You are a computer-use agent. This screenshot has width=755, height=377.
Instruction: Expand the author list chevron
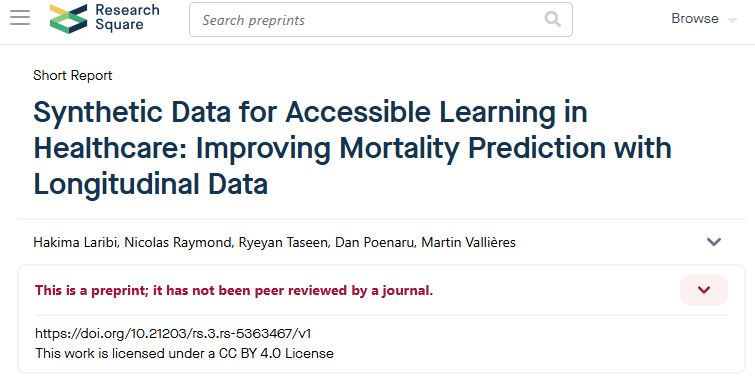click(714, 242)
